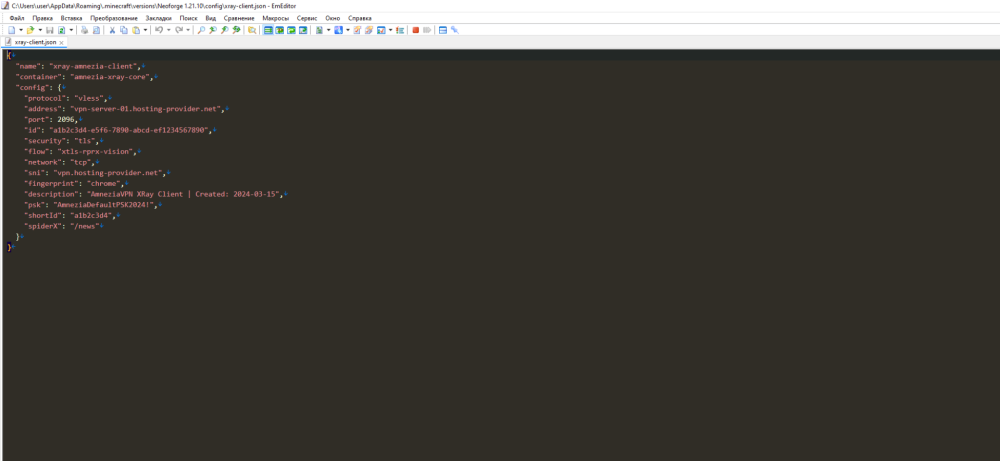Open Print Preview from the toolbar
1000x461 pixels.
tap(96, 30)
